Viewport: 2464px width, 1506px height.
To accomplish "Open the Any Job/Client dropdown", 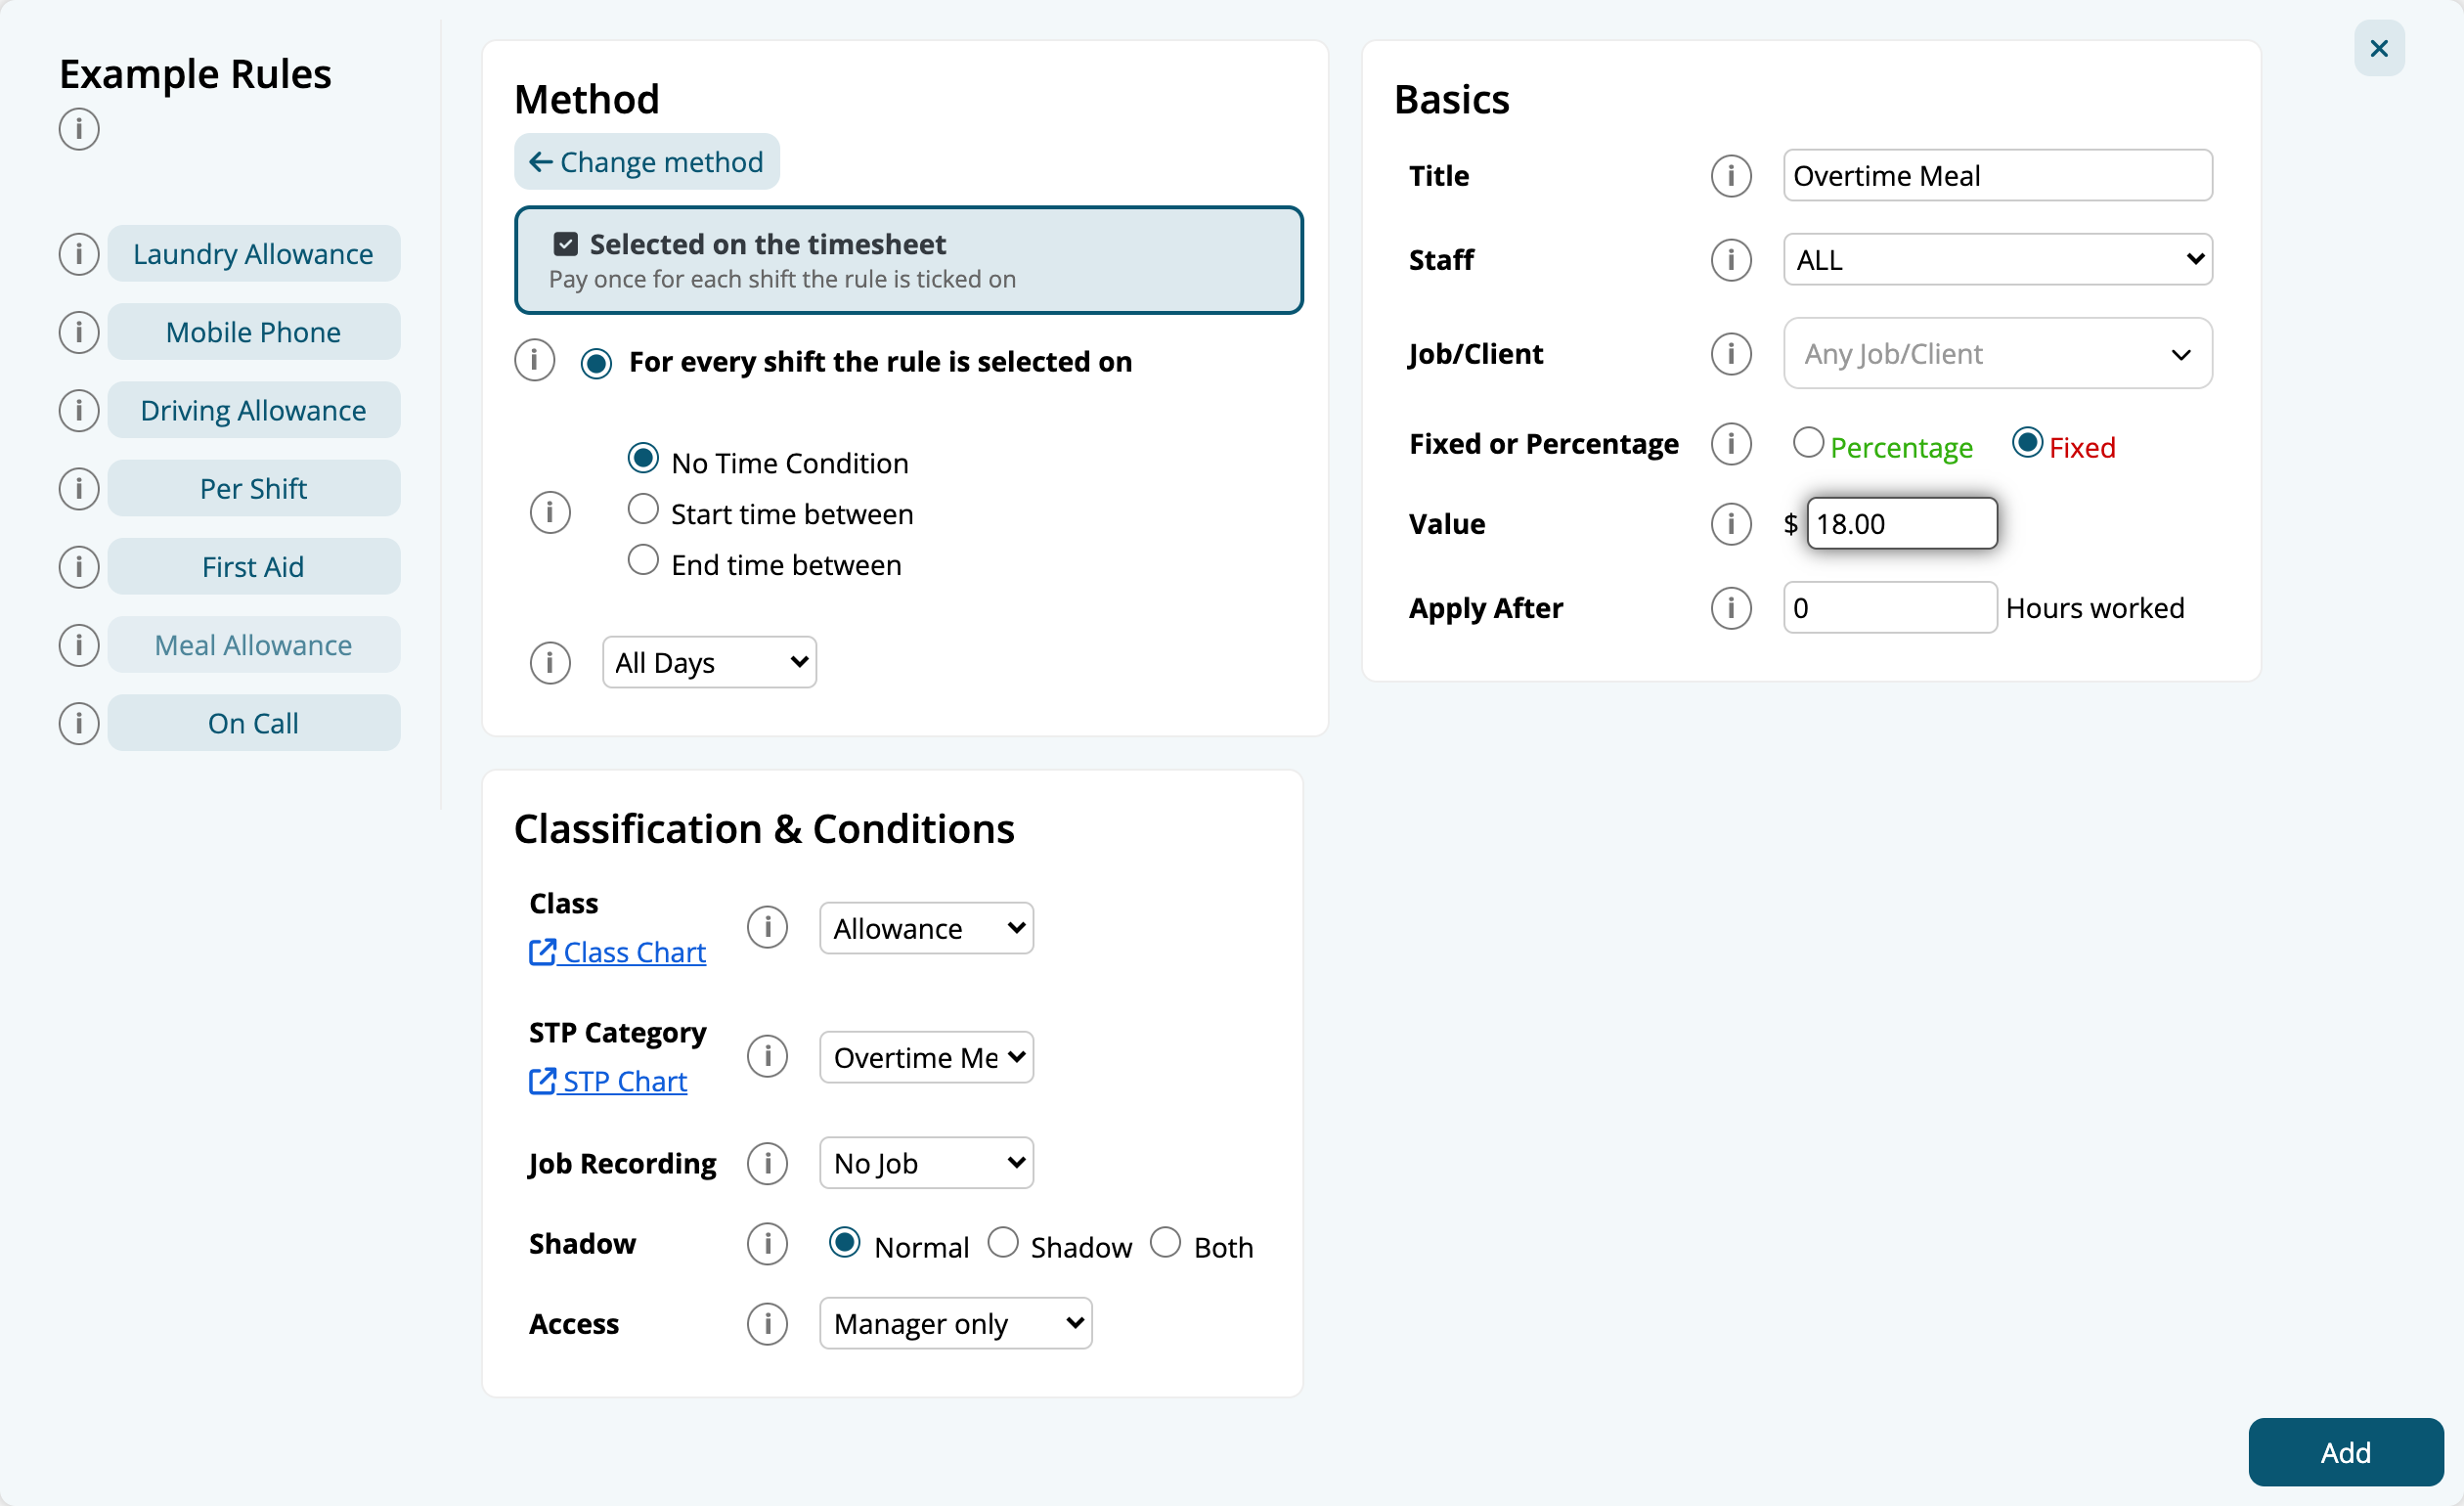I will [1997, 354].
